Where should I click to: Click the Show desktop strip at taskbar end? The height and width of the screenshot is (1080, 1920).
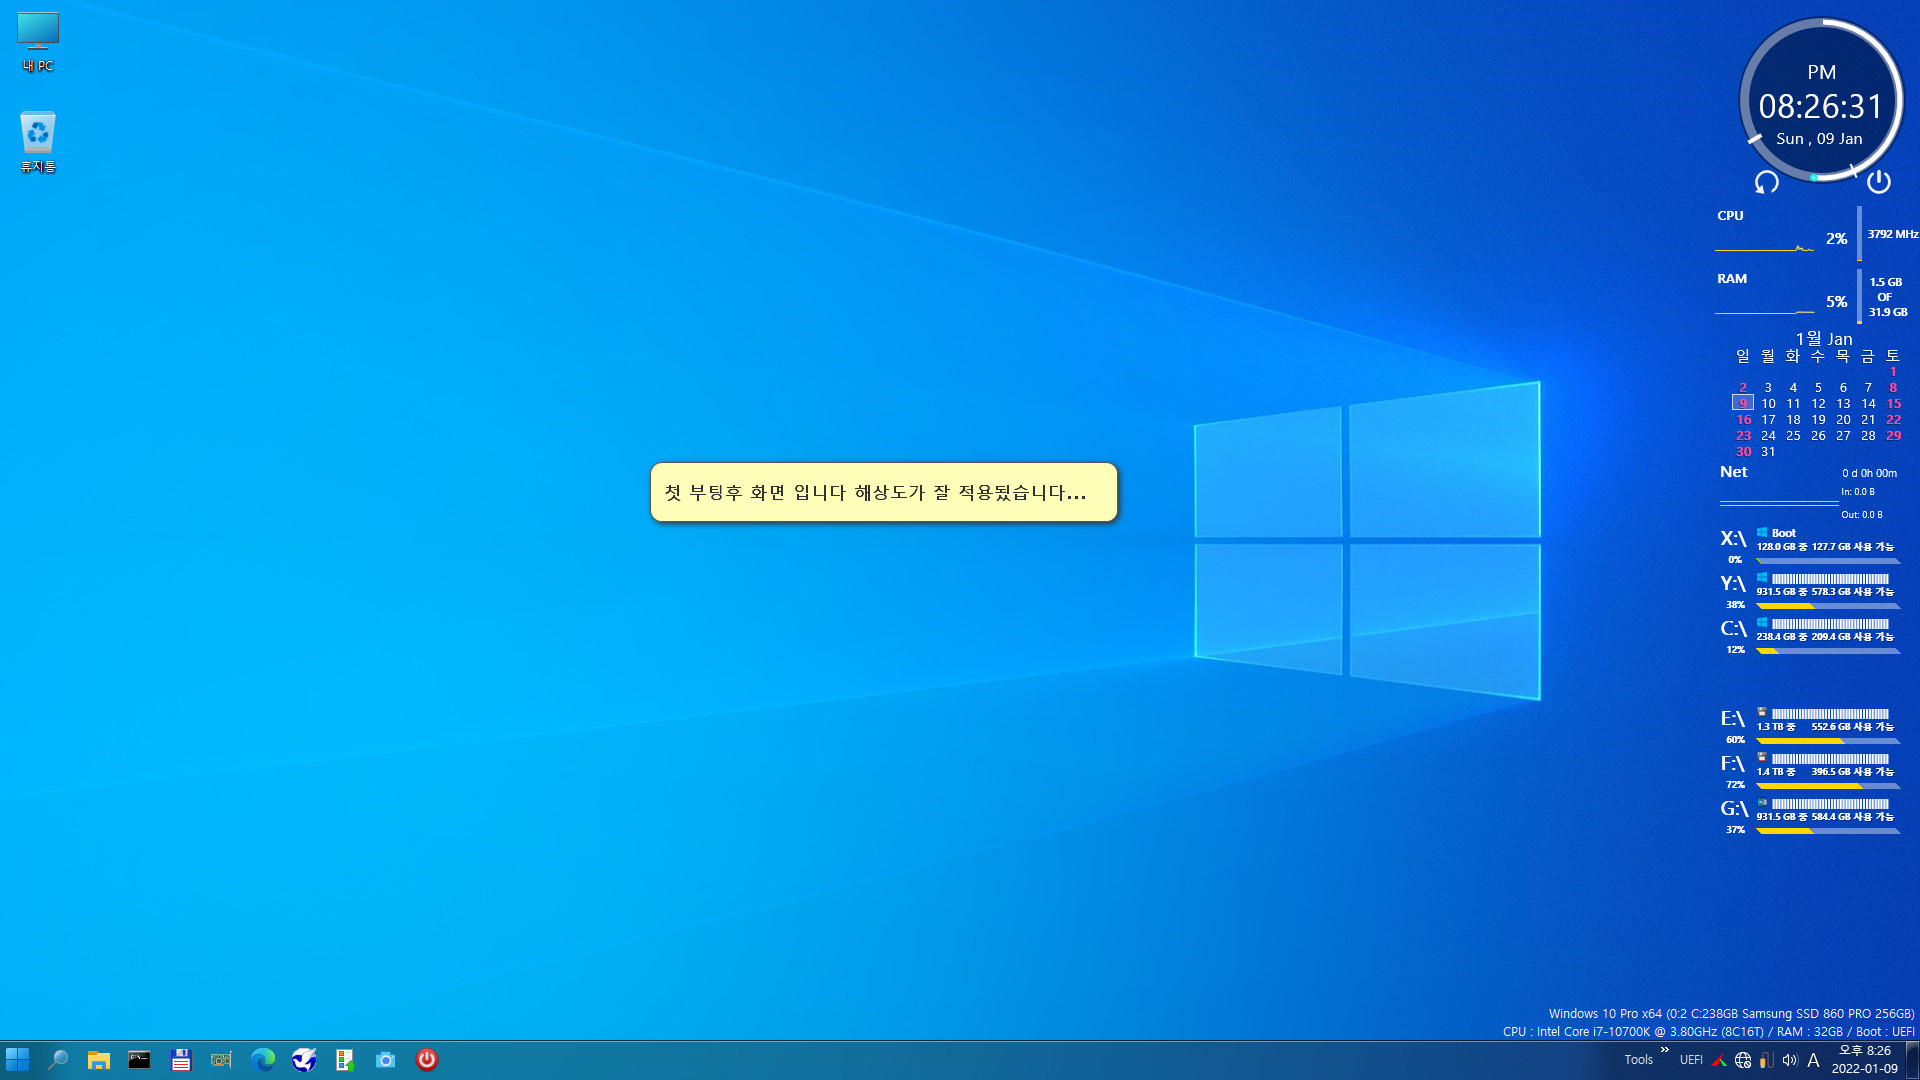pyautogui.click(x=1913, y=1059)
